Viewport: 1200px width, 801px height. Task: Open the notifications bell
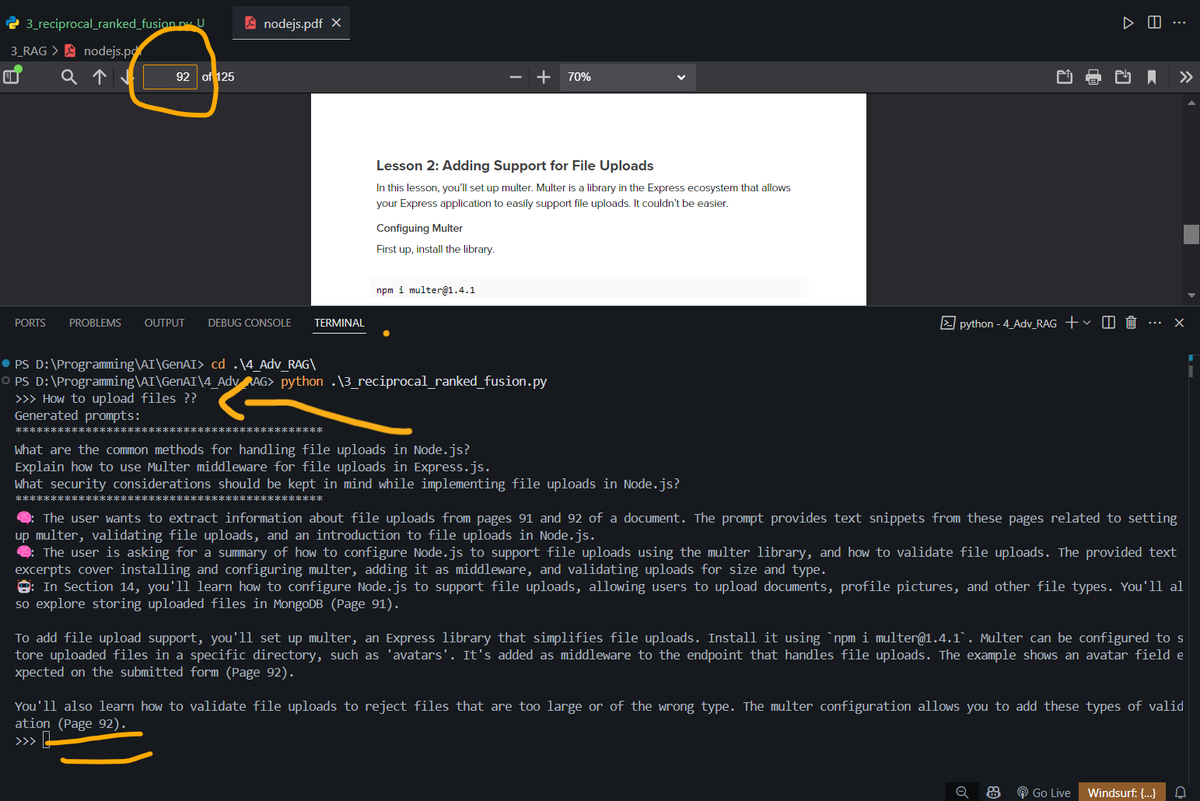coord(1180,792)
